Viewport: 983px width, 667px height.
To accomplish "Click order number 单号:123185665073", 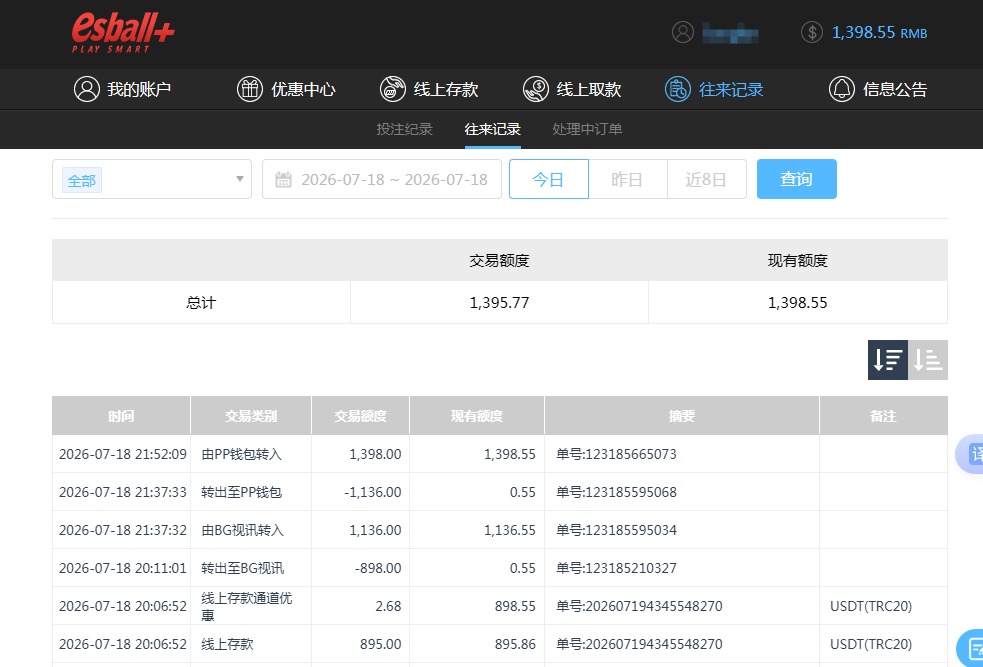I will click(616, 454).
